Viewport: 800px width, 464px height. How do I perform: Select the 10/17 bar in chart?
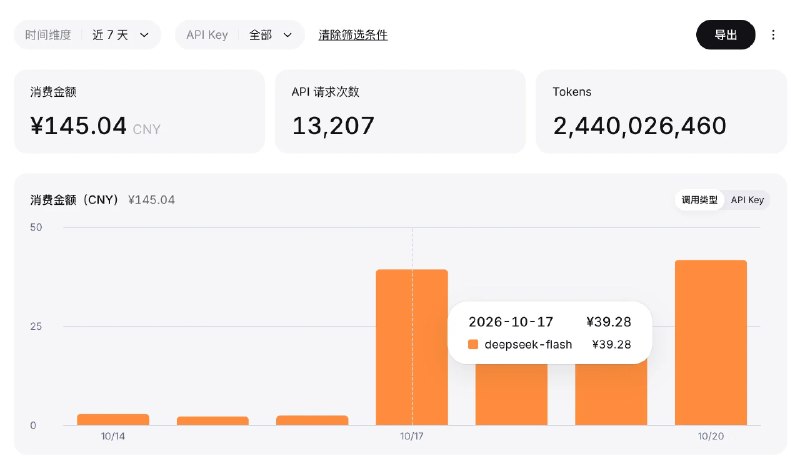coord(412,347)
